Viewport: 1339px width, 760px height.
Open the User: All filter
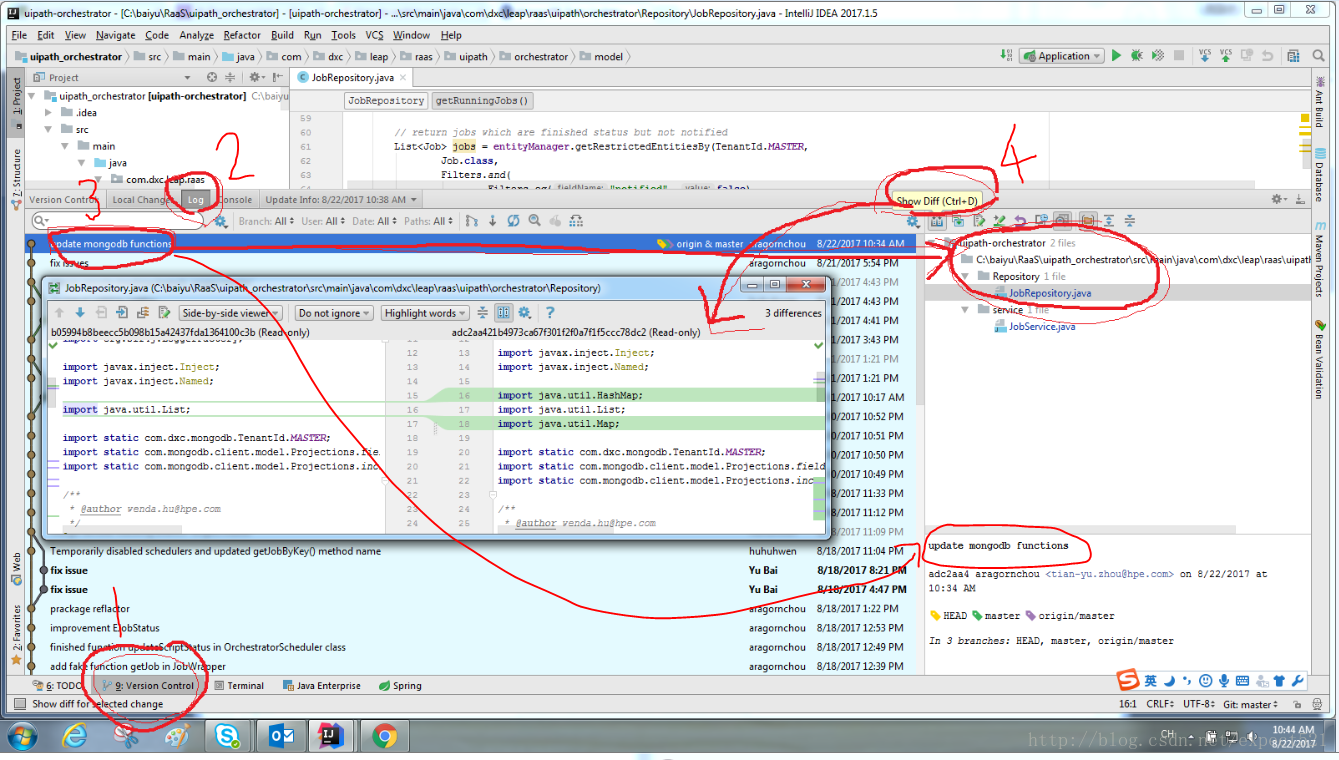click(x=324, y=221)
